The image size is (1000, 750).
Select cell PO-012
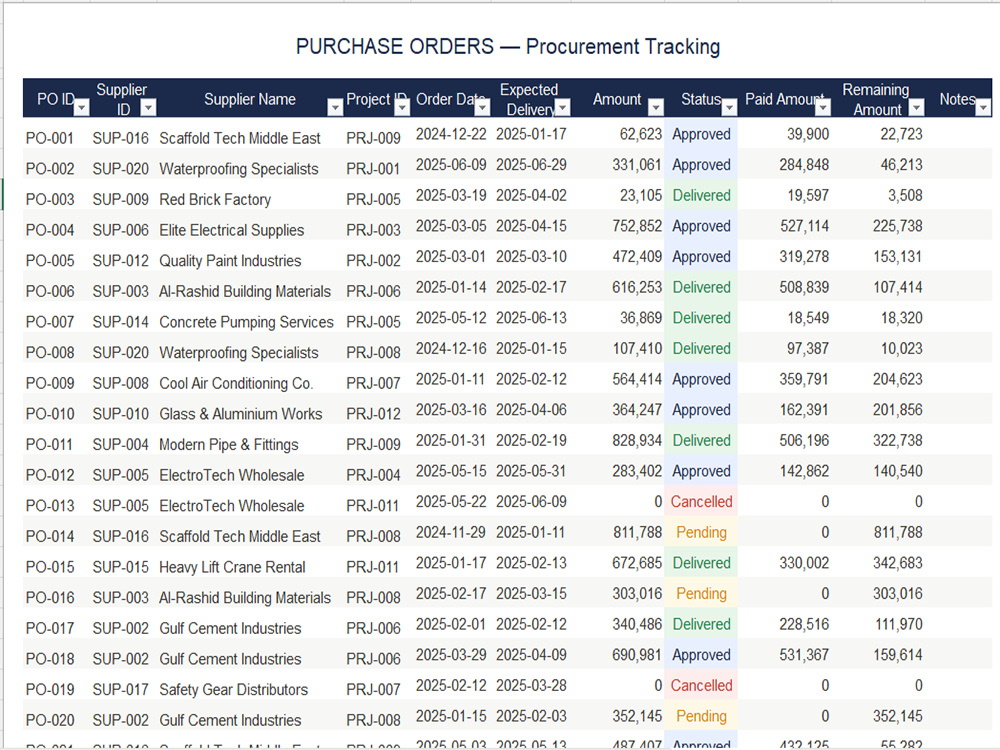point(50,475)
